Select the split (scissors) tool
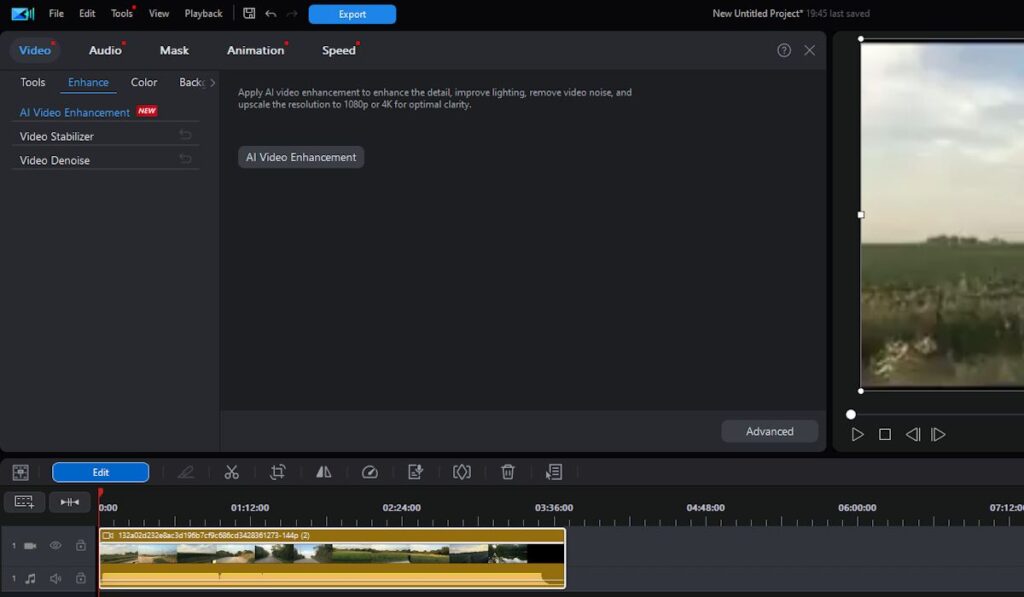 [232, 472]
